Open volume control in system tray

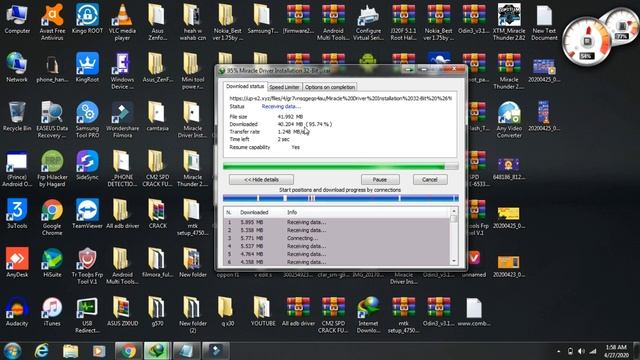click(581, 351)
